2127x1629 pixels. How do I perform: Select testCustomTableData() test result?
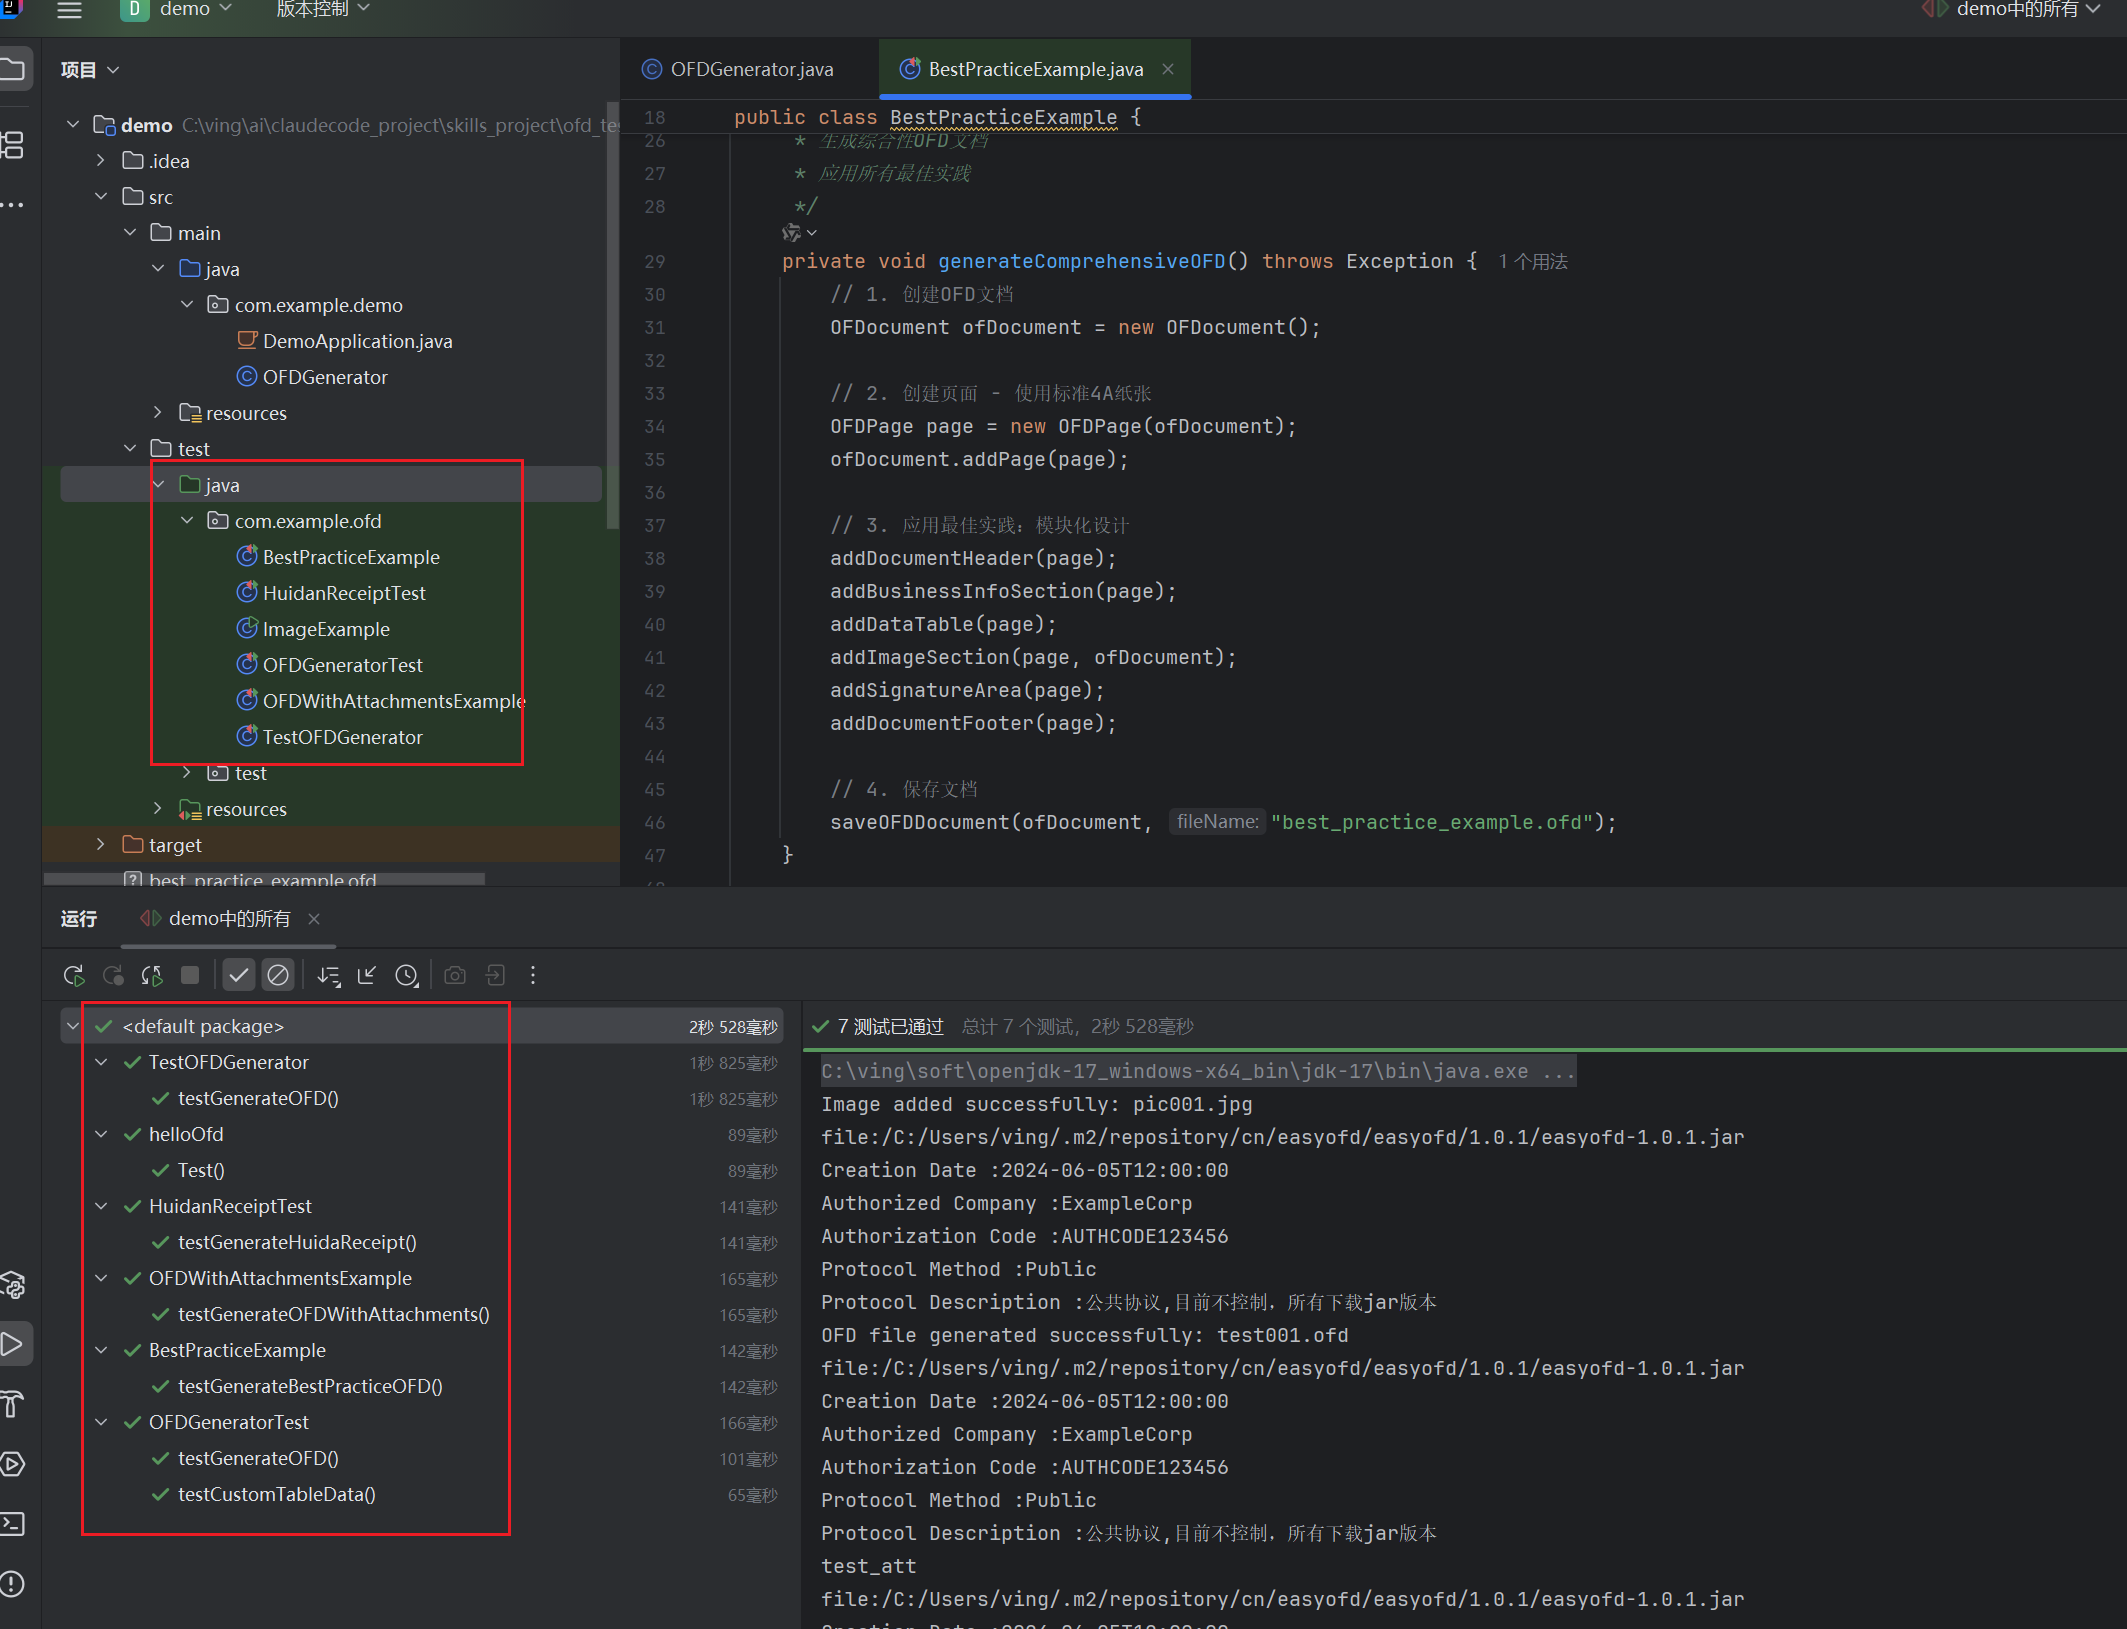pyautogui.click(x=276, y=1494)
